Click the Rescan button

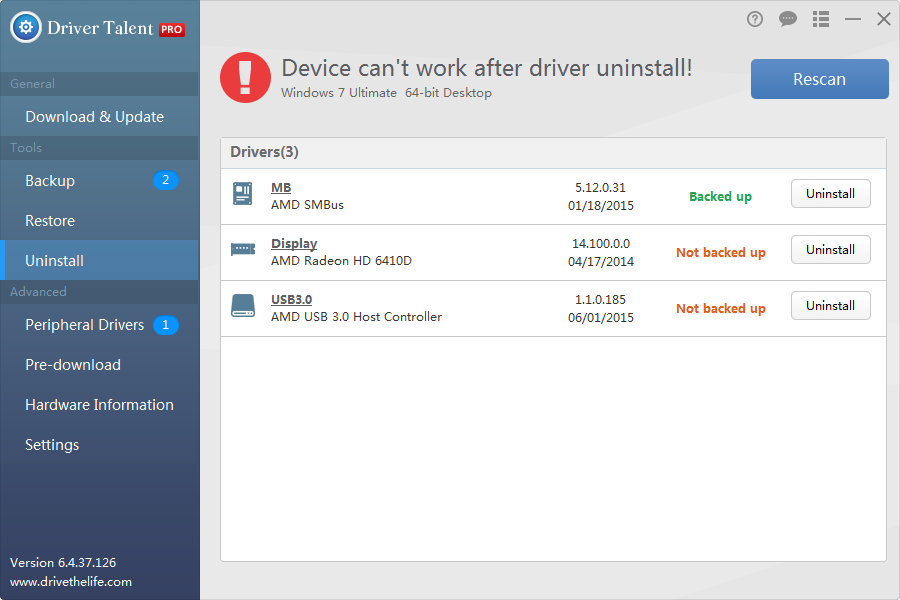820,79
